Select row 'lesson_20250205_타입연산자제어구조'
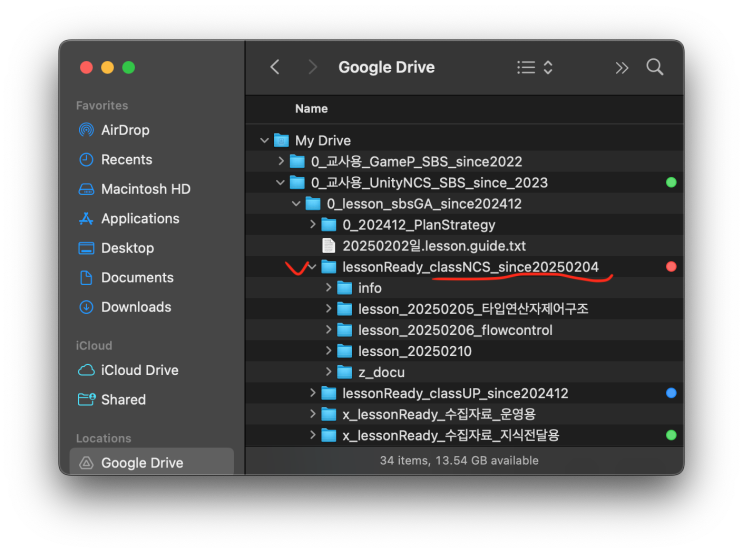The image size is (743, 553). click(x=464, y=309)
